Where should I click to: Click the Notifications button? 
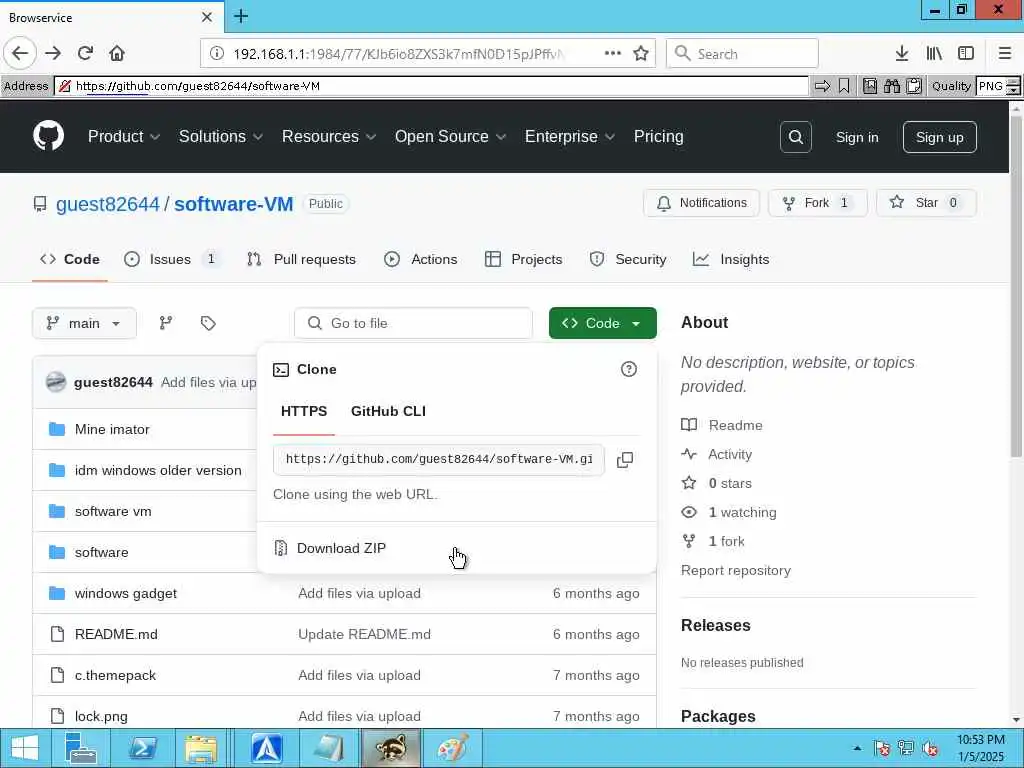(701, 203)
